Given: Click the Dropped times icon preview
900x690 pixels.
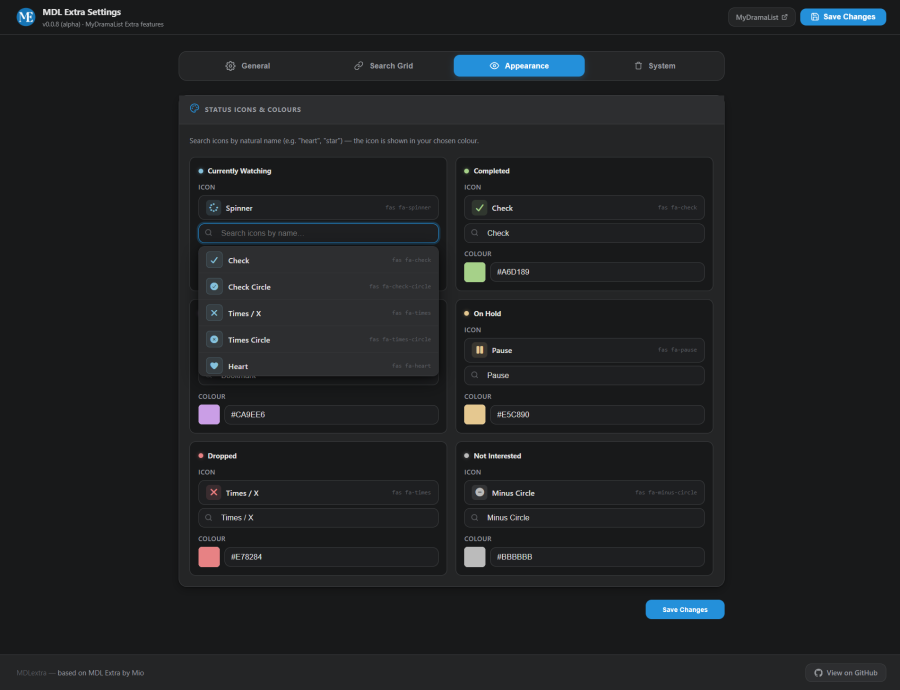Looking at the screenshot, I should coord(214,493).
